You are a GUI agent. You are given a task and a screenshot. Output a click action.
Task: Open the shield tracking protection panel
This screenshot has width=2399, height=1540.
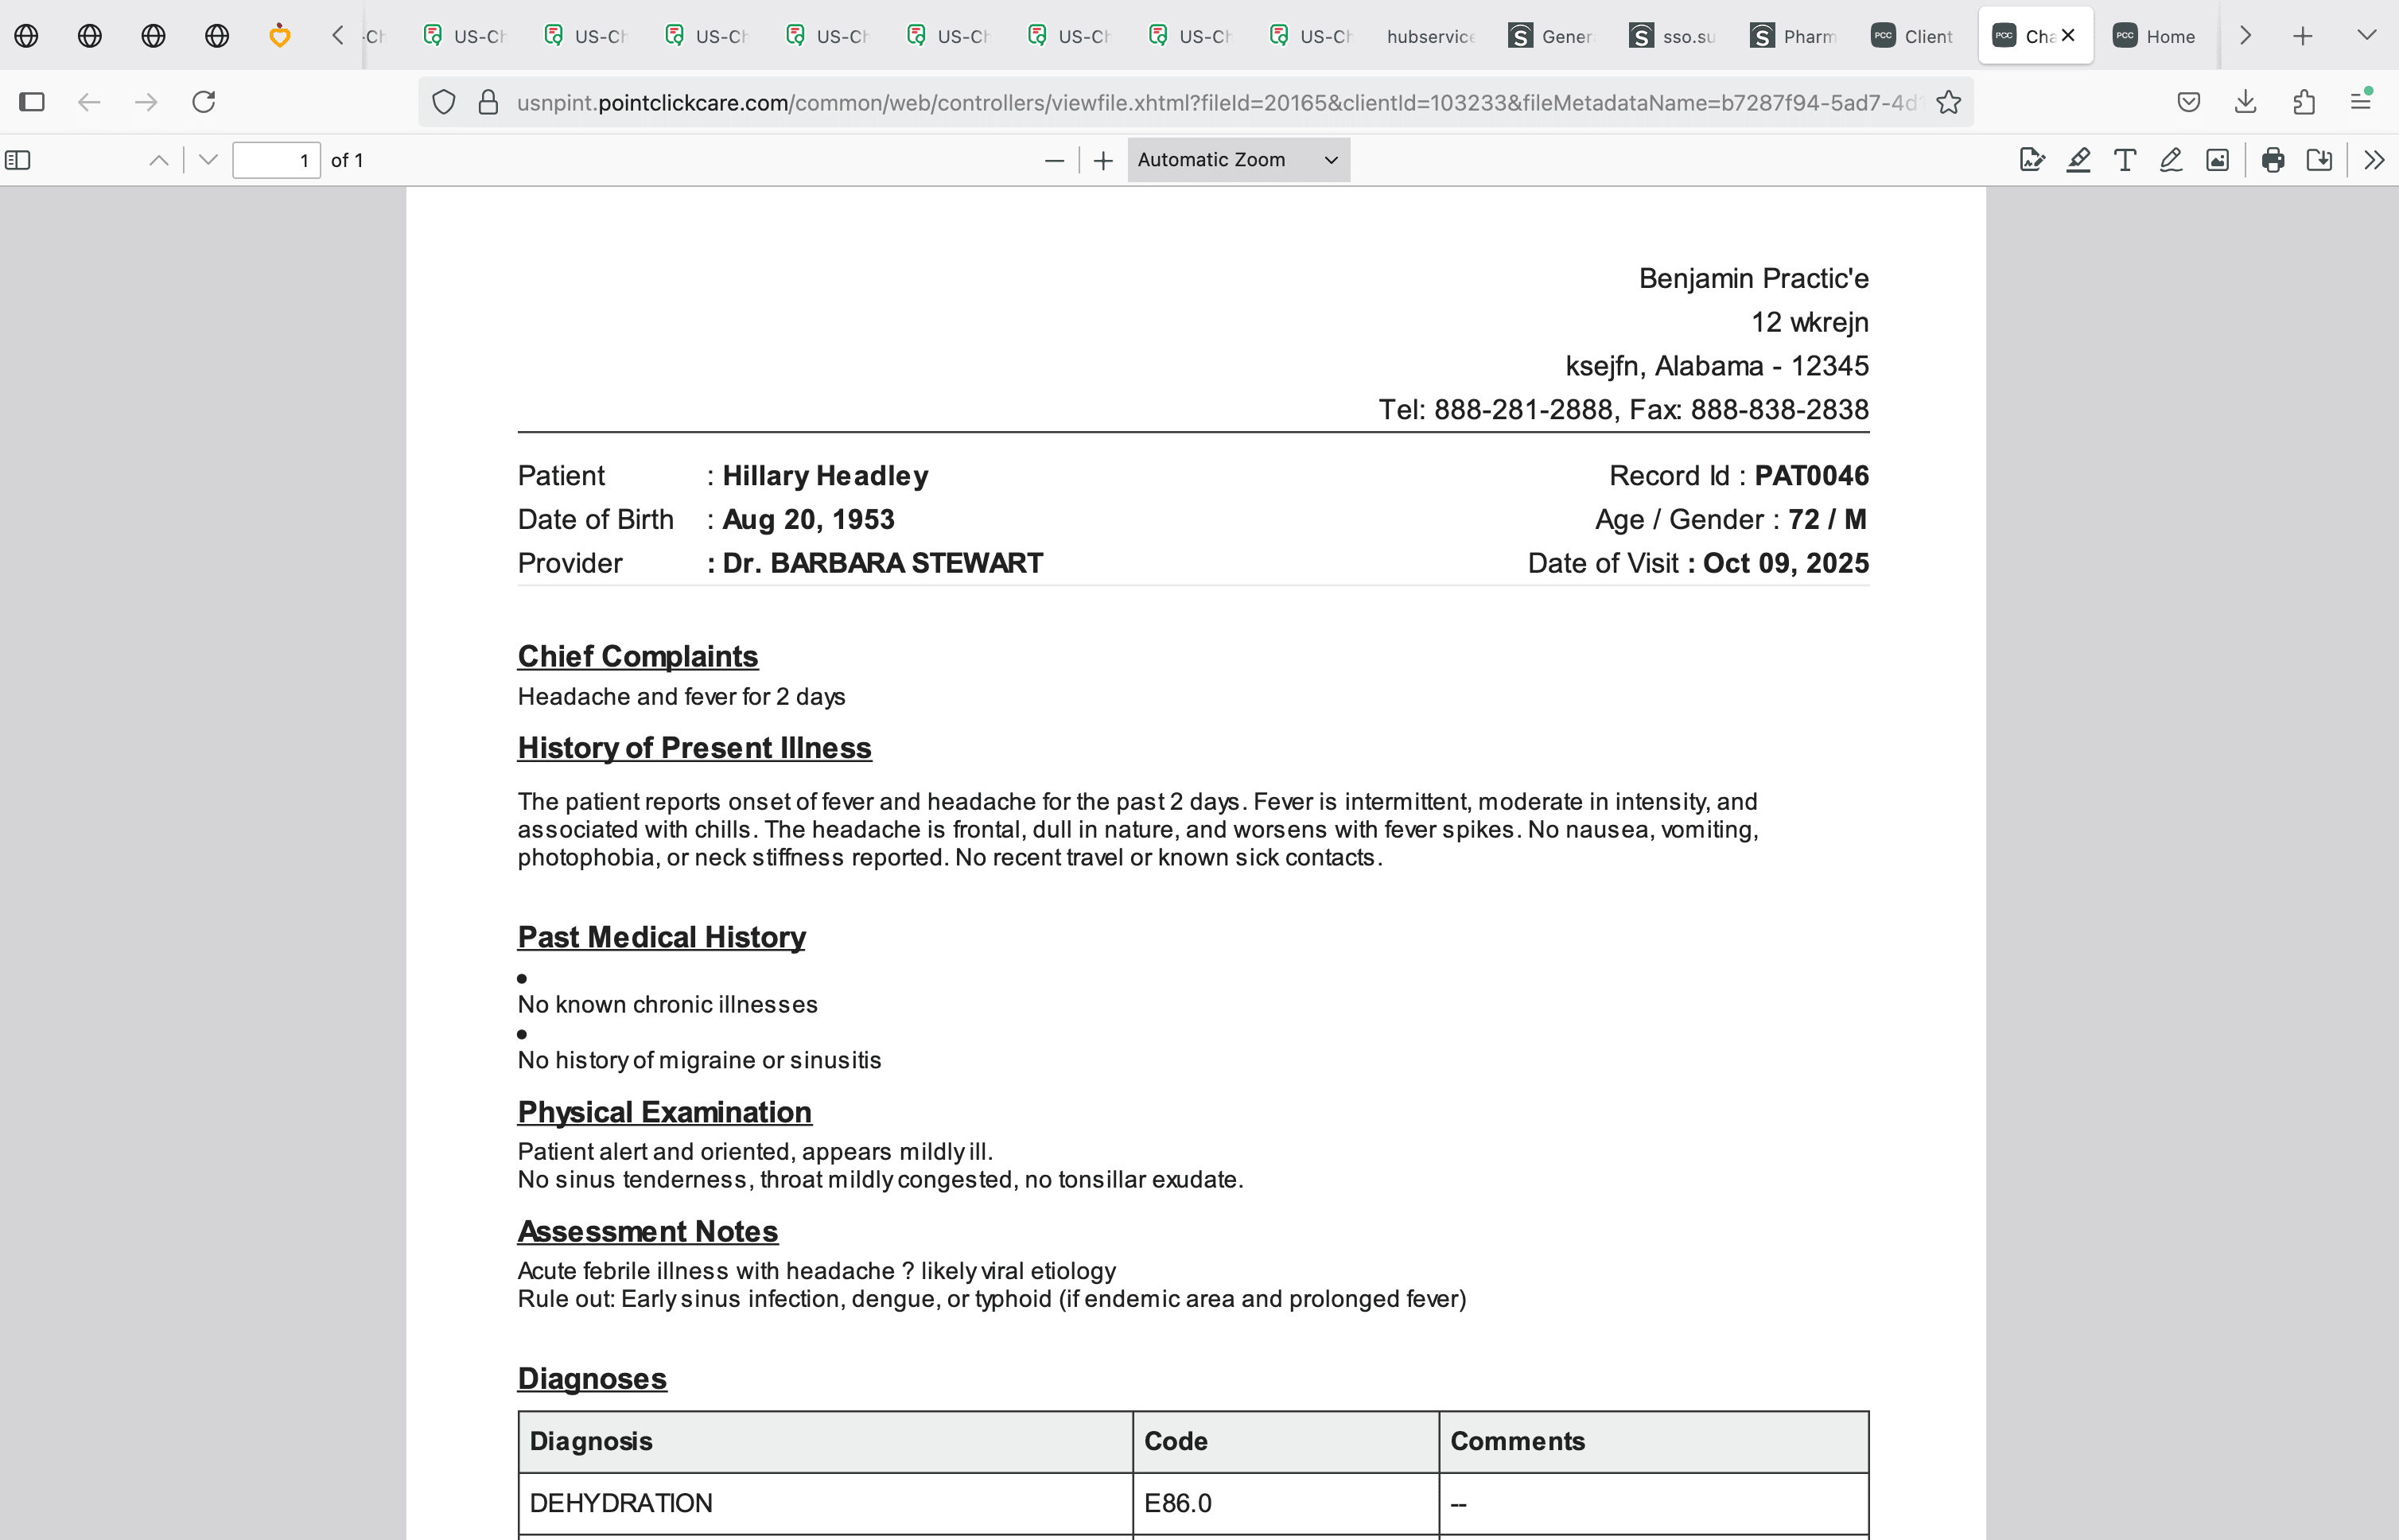pos(443,101)
